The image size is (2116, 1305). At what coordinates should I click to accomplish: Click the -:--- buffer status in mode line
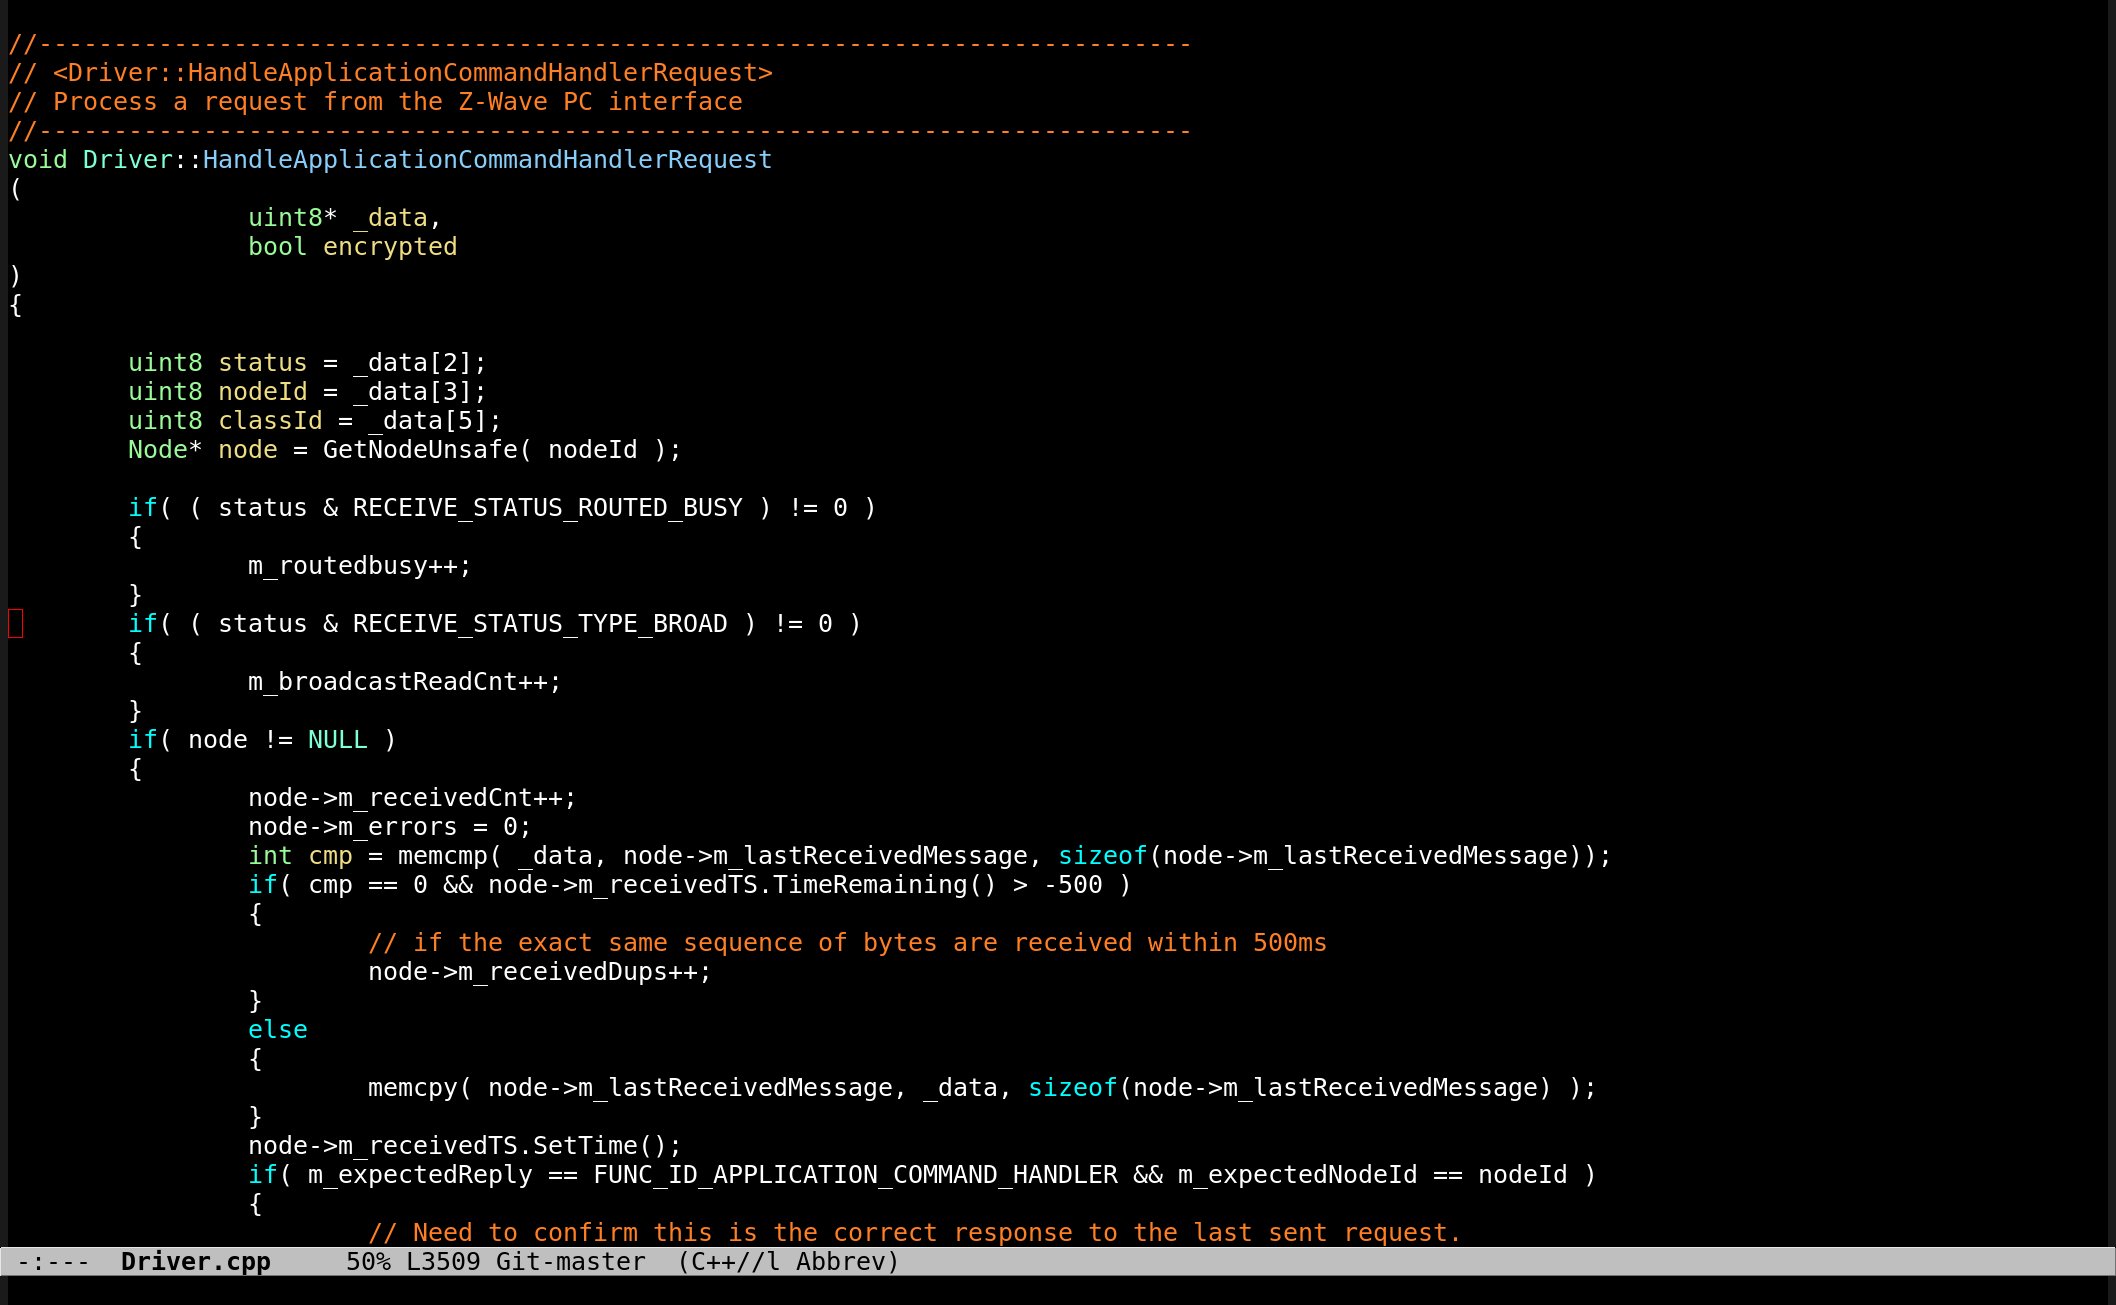(53, 1262)
